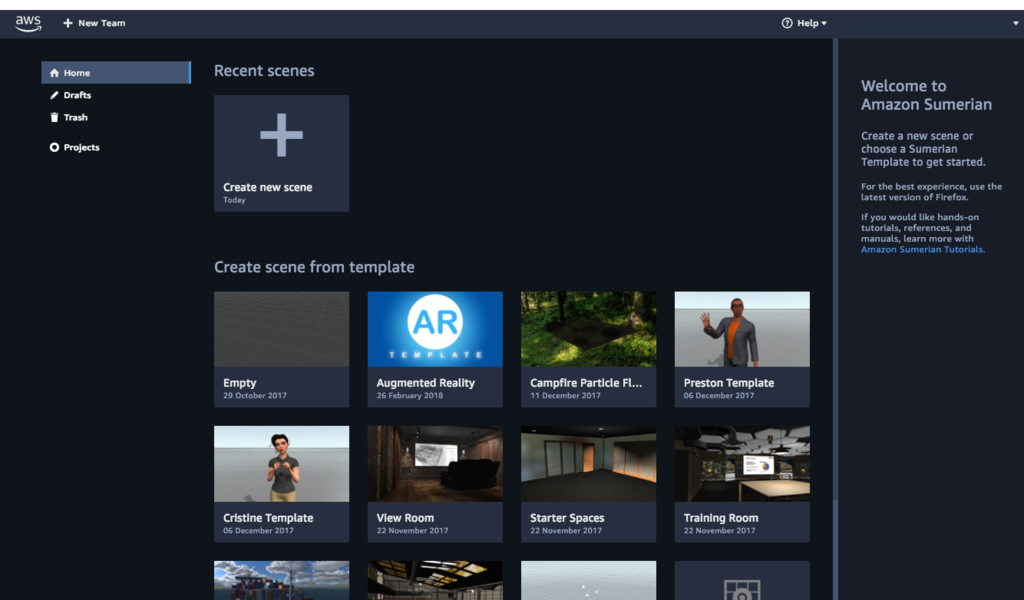Click the 29 October 2017 date

[x=255, y=396]
